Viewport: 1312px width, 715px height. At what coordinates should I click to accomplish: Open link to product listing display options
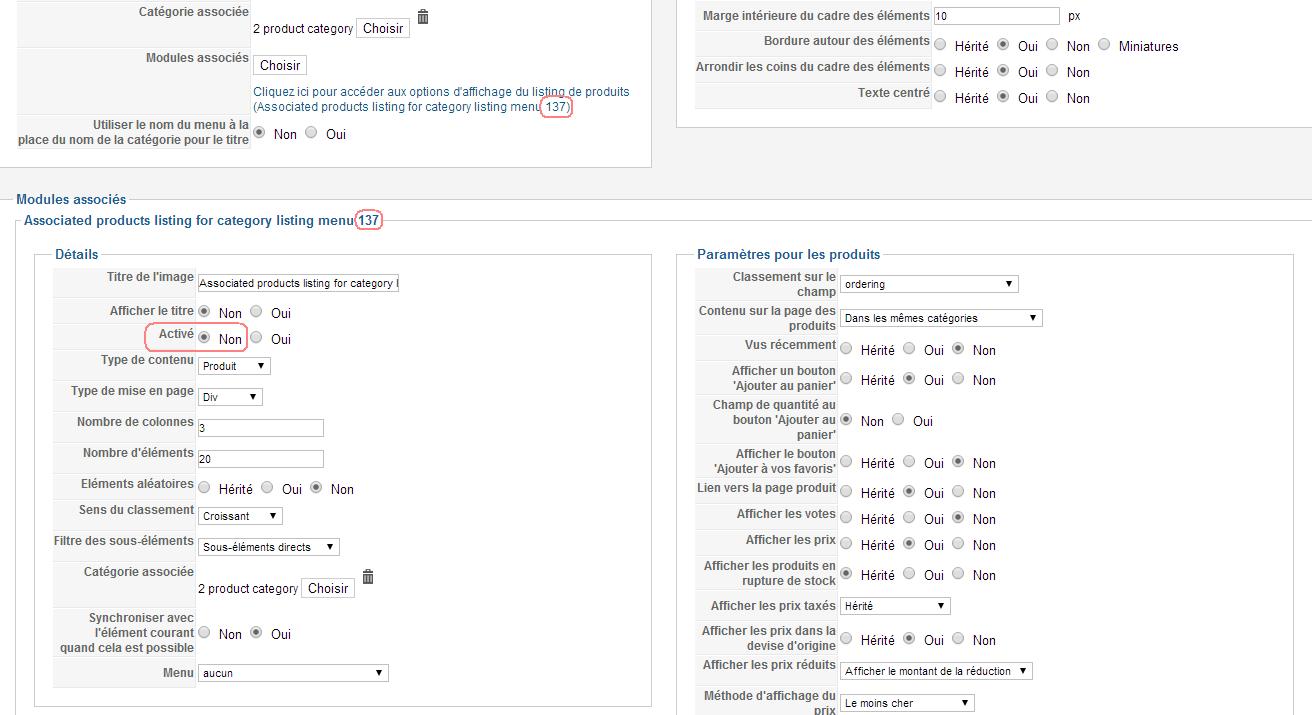441,99
